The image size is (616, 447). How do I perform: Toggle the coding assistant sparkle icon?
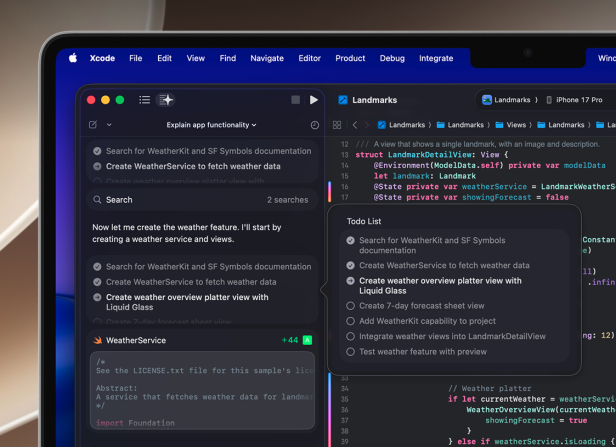tap(165, 100)
